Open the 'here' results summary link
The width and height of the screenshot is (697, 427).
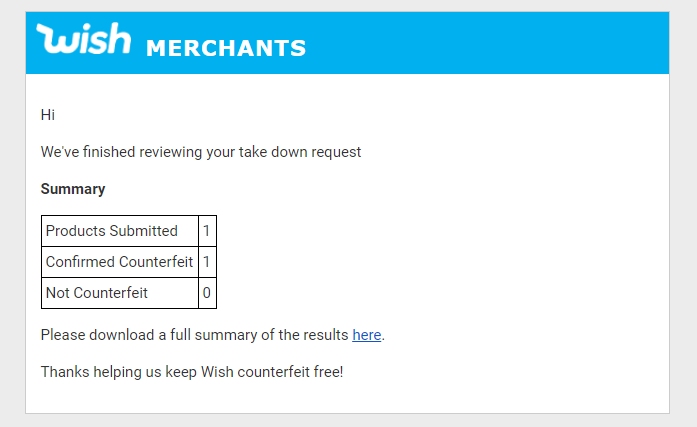[x=367, y=335]
